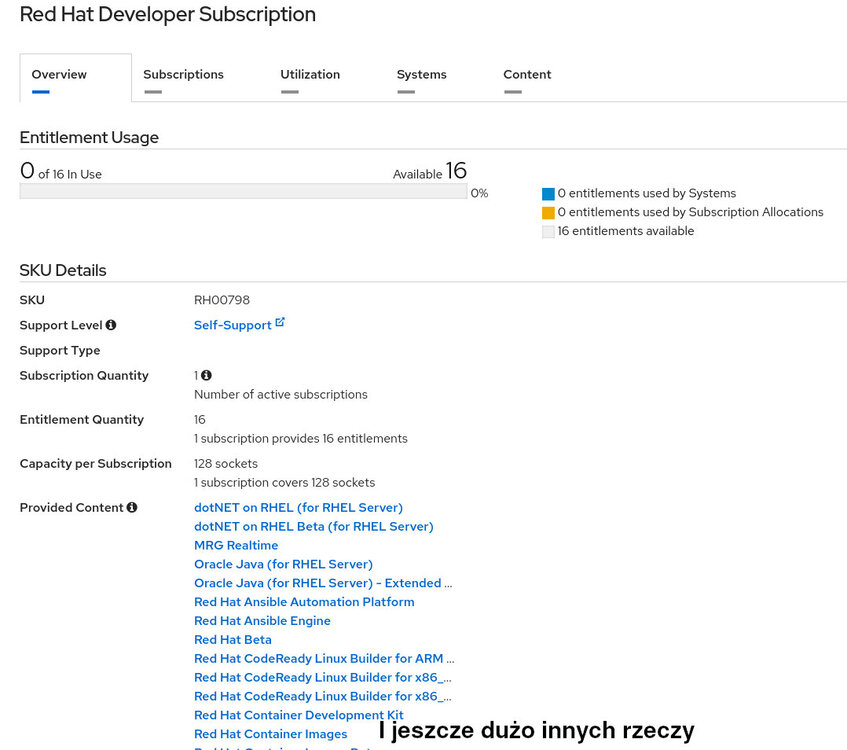Click 'Number of active subscriptions' text
The image size is (847, 750).
pos(281,394)
